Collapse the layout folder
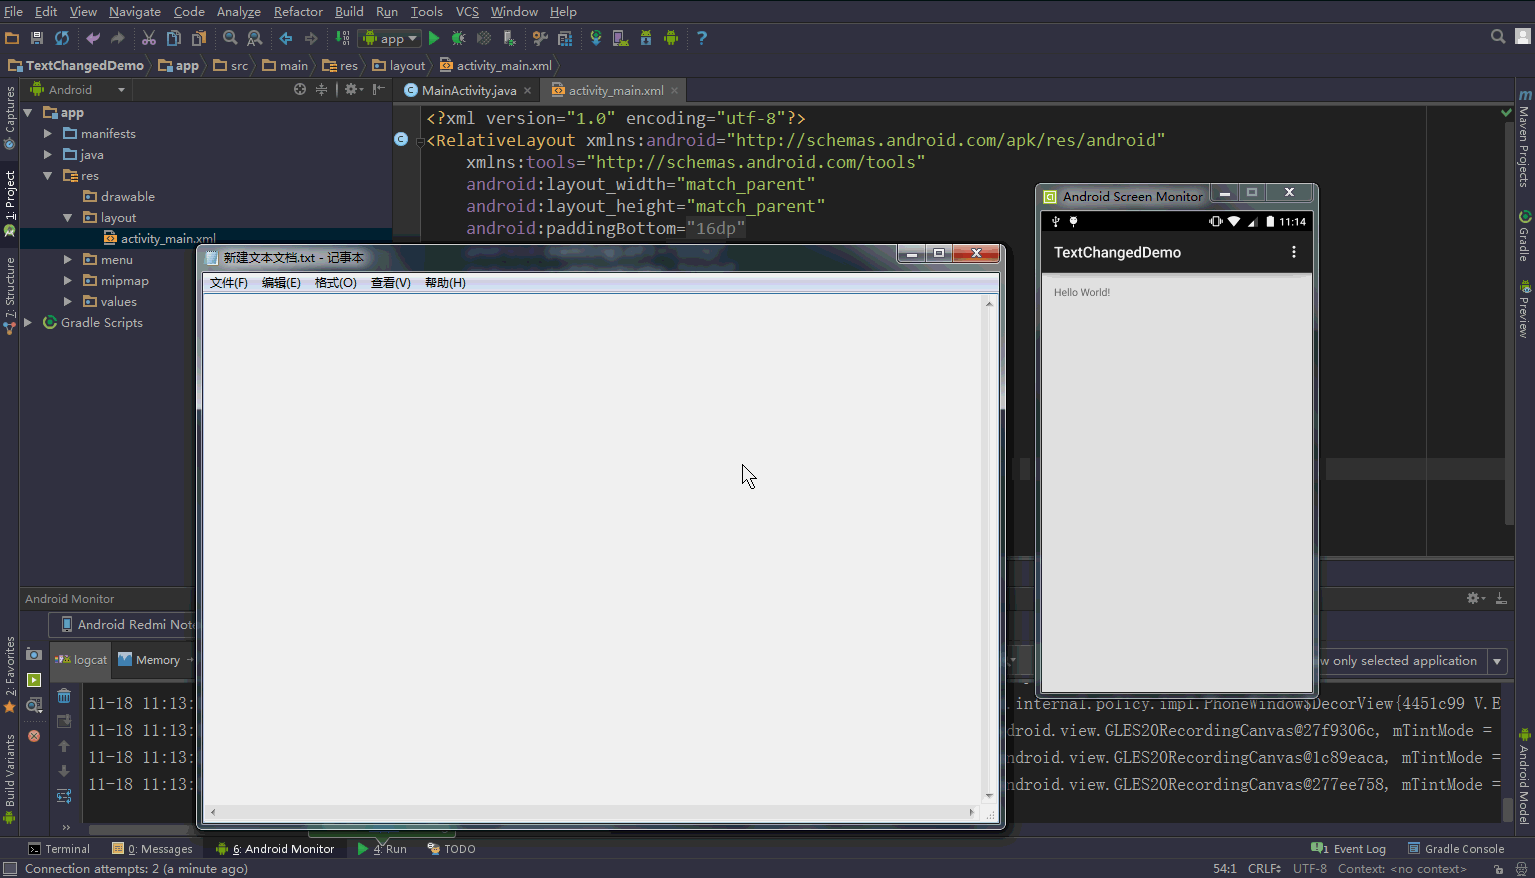1535x878 pixels. pyautogui.click(x=68, y=217)
